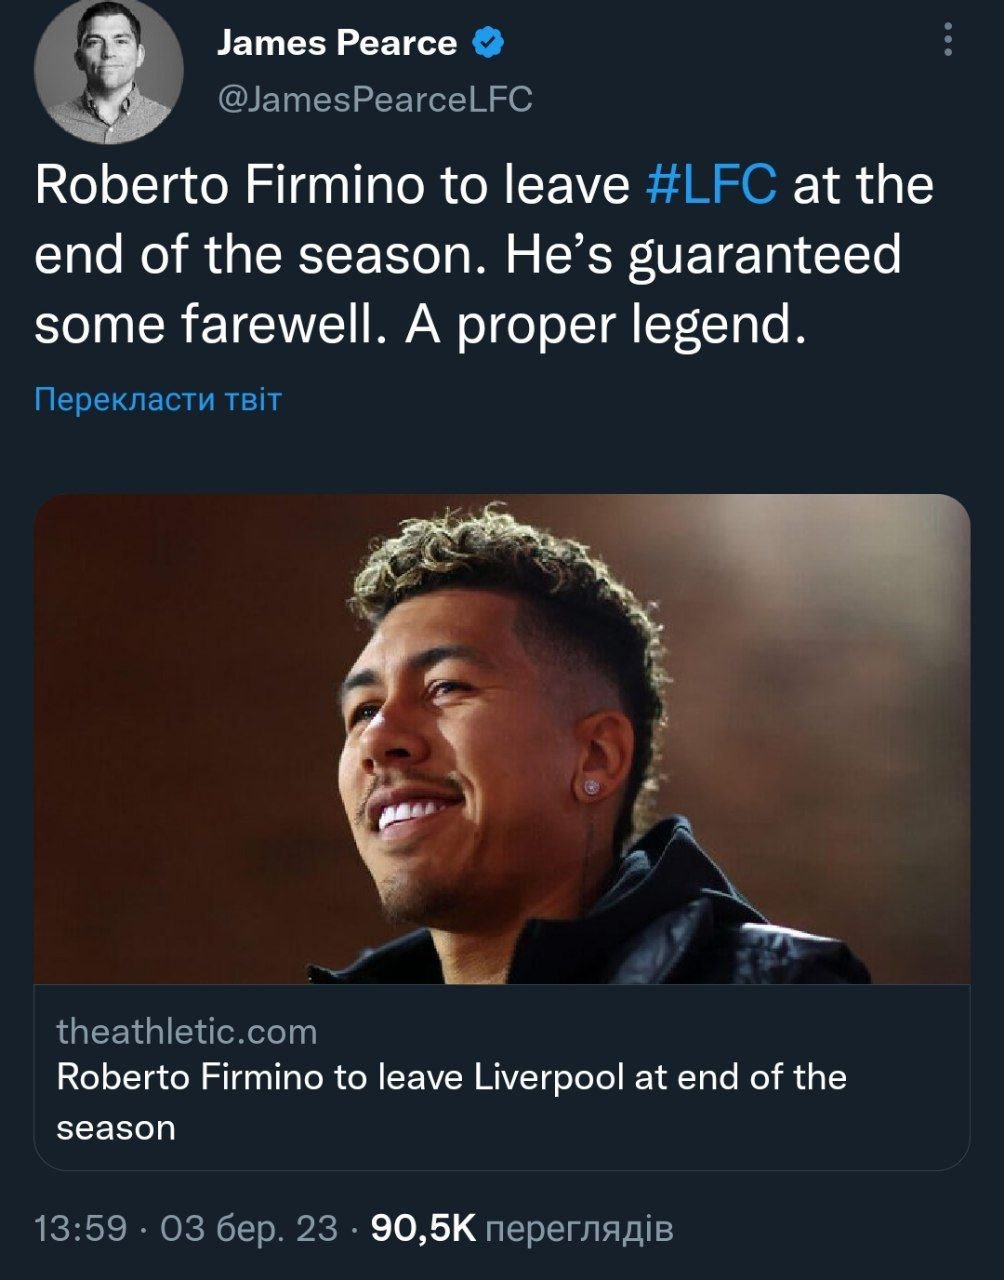The image size is (1004, 1280).
Task: Click the theathletic.com domain label
Action: coord(187,1031)
